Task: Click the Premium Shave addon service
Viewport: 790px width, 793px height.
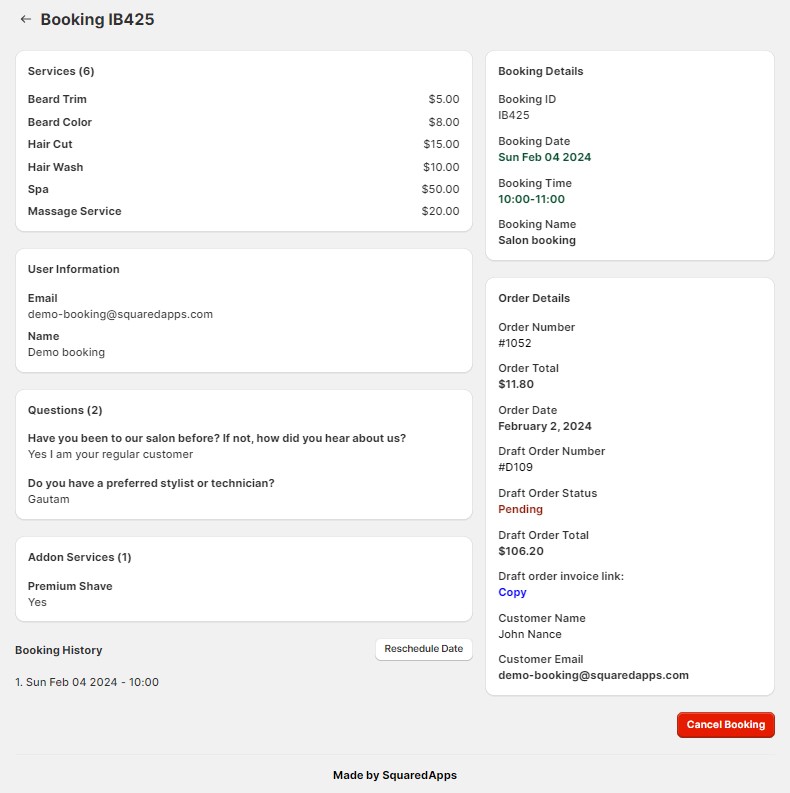Action: coord(70,586)
